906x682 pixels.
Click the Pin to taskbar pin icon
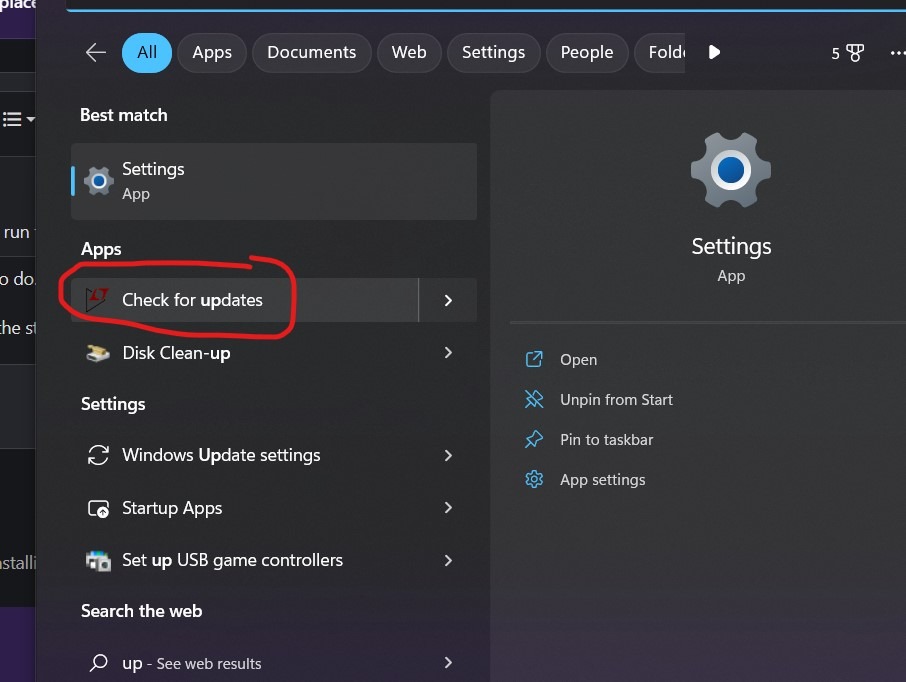pyautogui.click(x=534, y=439)
